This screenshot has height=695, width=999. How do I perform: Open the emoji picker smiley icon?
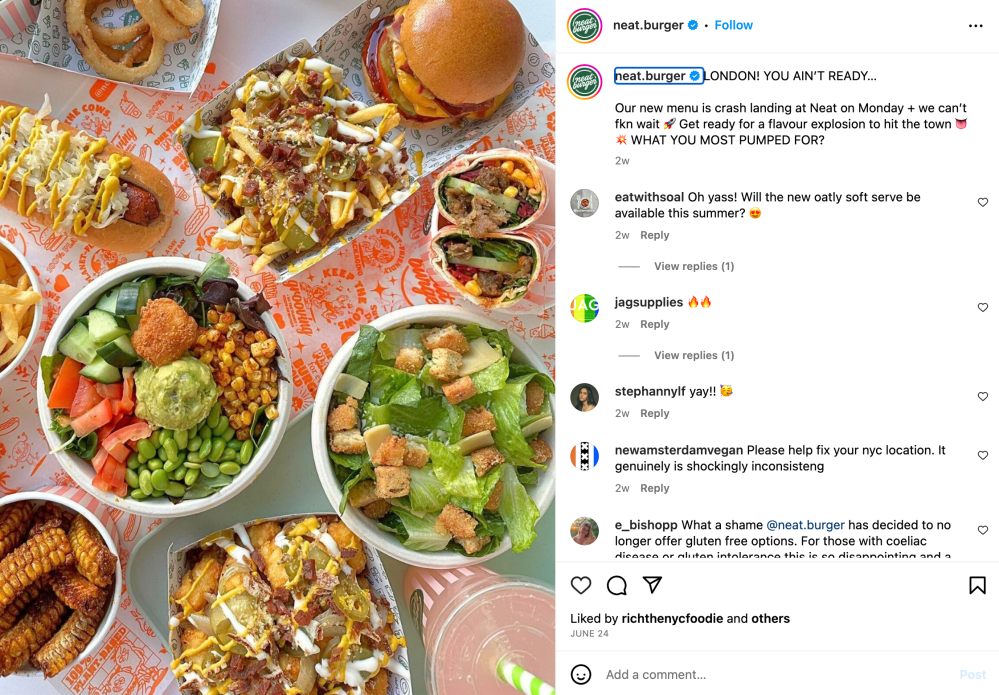(x=580, y=674)
